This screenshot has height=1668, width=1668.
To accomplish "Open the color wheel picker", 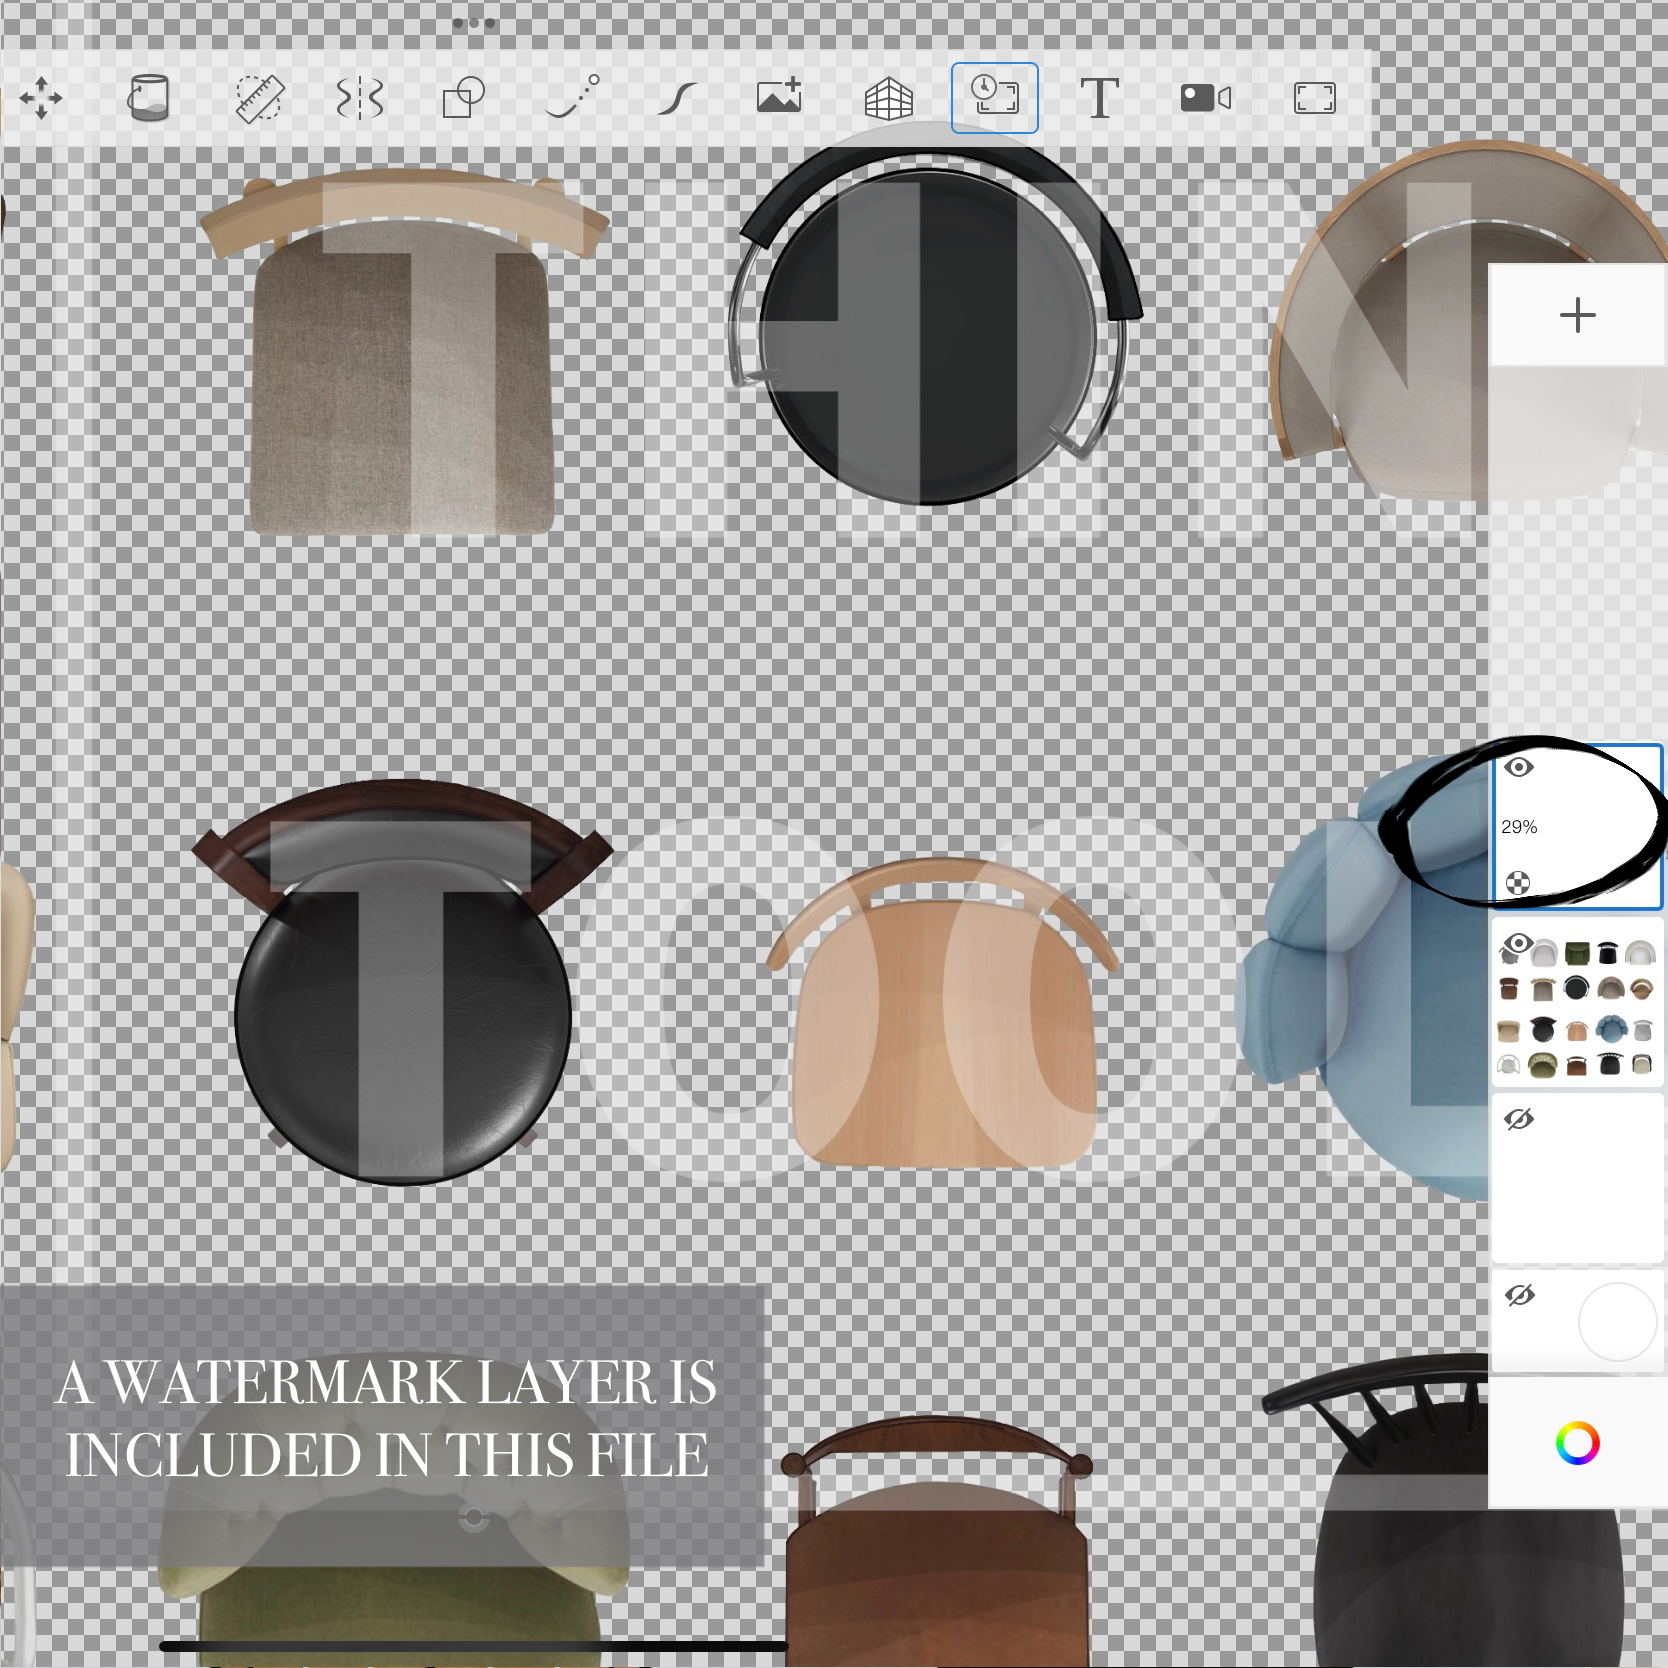I will pyautogui.click(x=1577, y=1443).
